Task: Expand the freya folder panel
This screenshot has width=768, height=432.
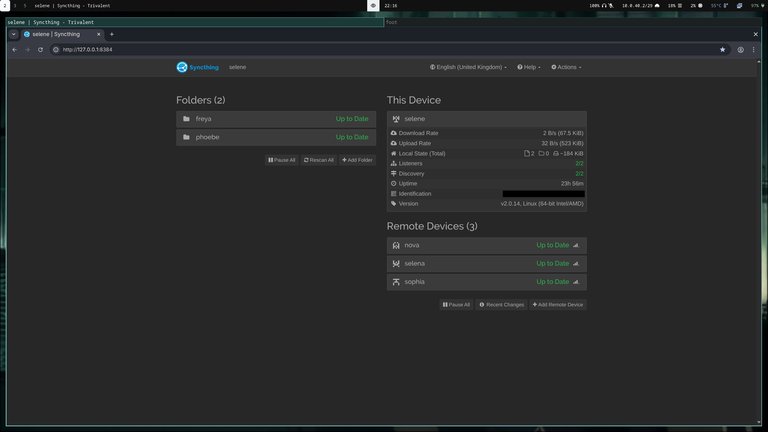Action: click(276, 119)
